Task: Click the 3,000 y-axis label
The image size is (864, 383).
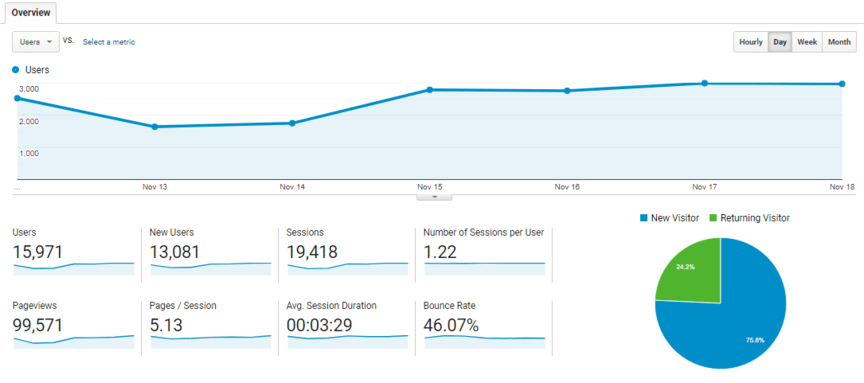Action: point(29,89)
